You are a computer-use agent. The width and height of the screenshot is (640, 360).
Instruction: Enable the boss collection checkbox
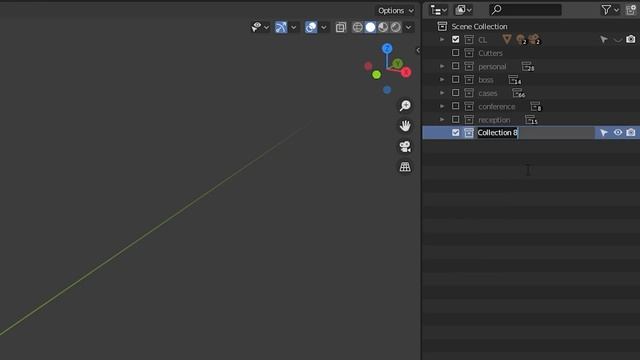pyautogui.click(x=456, y=80)
